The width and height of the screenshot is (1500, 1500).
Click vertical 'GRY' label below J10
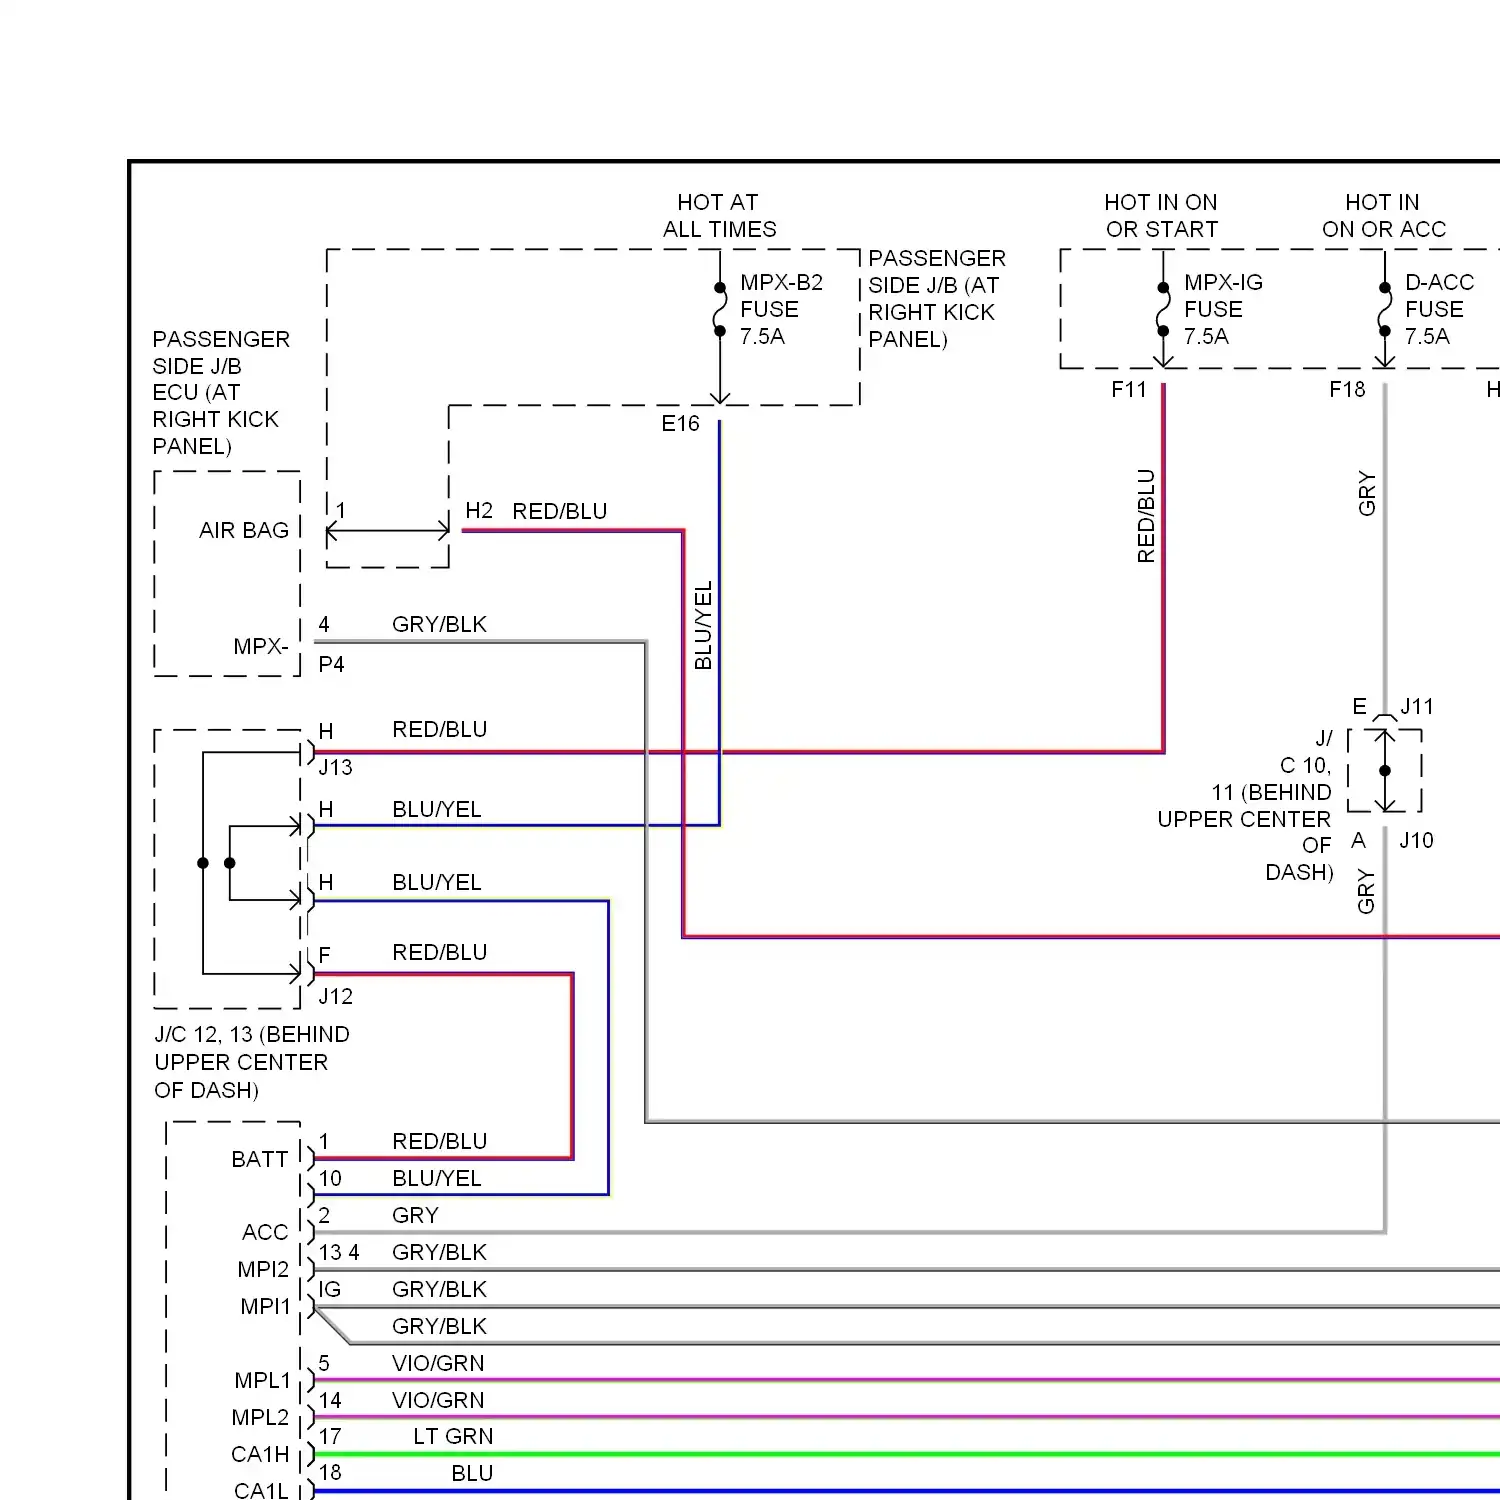(1366, 892)
